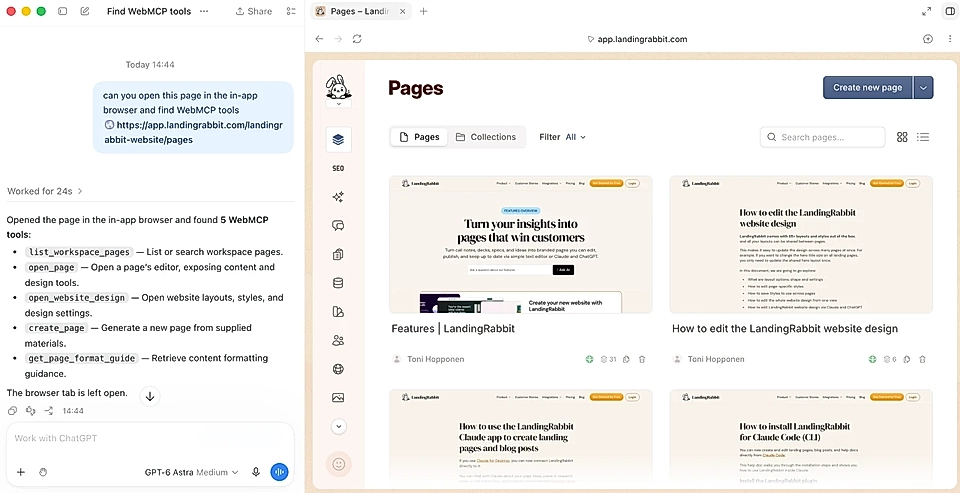
Task: Click the branch conversation icon under response
Action: coord(49,410)
